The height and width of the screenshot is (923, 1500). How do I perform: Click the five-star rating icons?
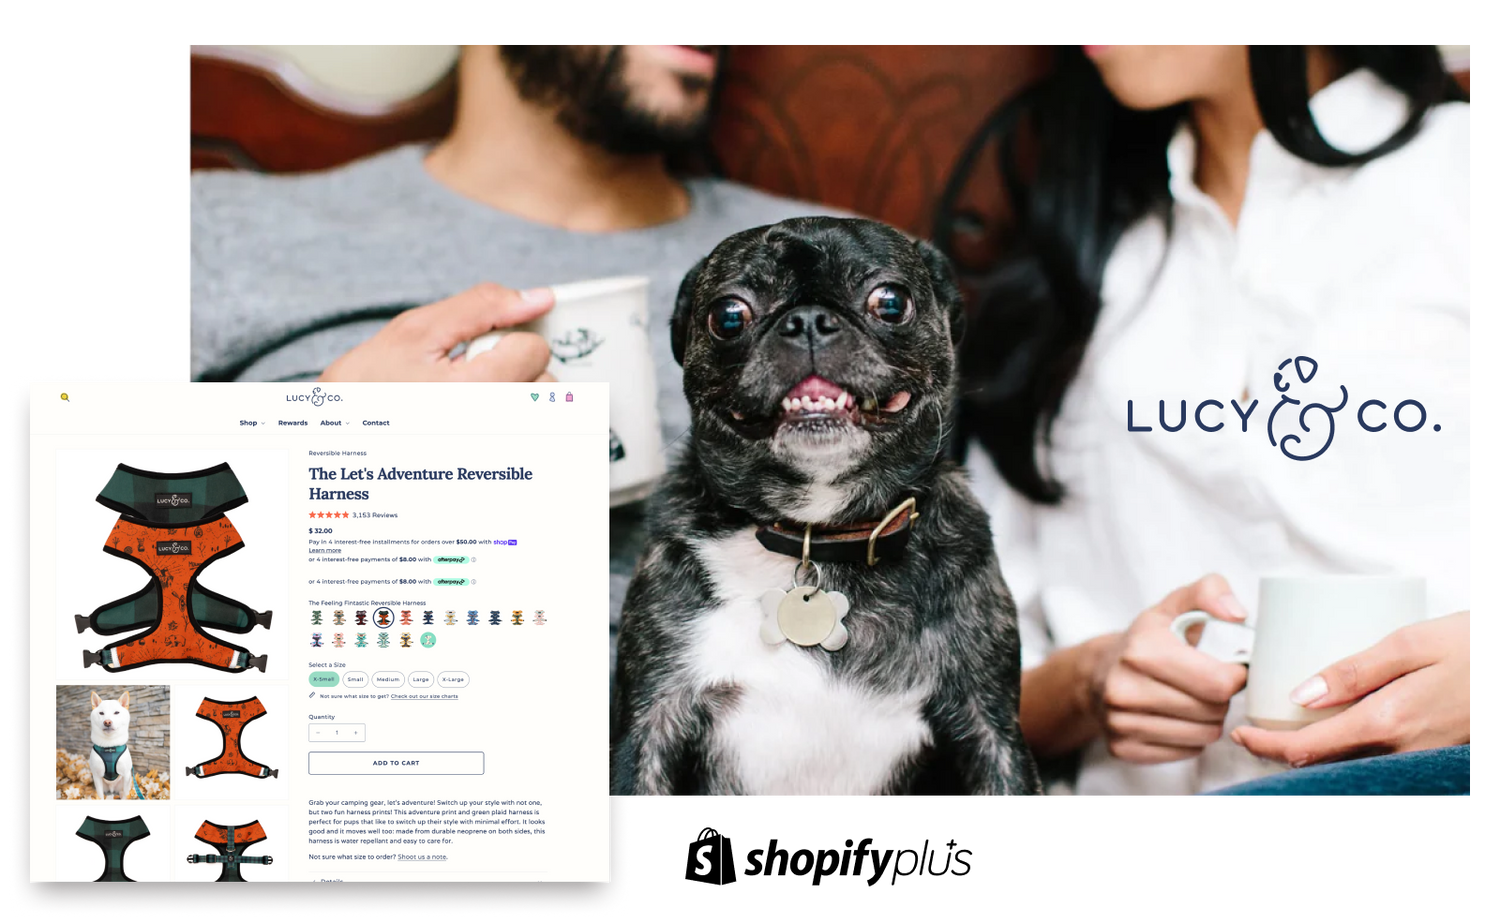click(329, 515)
